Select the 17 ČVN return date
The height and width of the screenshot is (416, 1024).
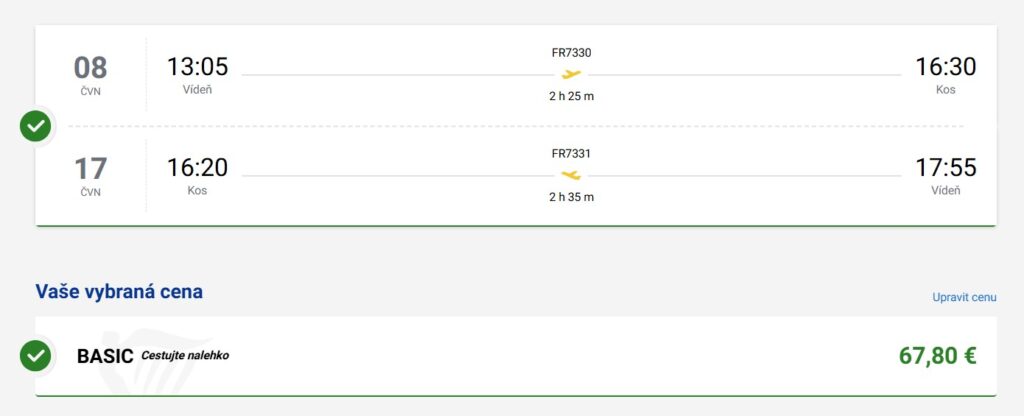(90, 175)
